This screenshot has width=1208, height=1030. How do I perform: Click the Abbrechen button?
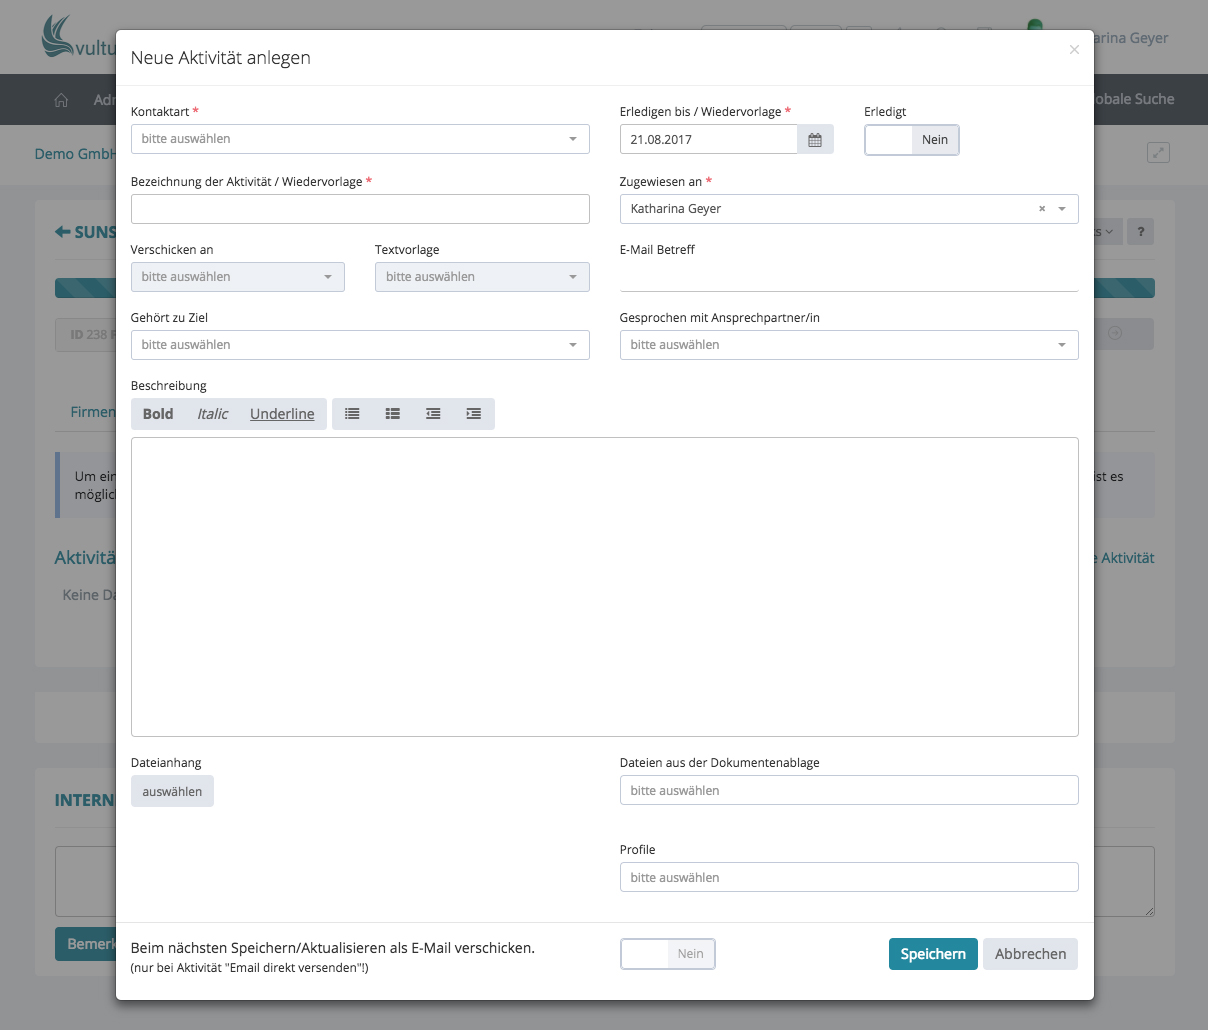click(x=1030, y=954)
